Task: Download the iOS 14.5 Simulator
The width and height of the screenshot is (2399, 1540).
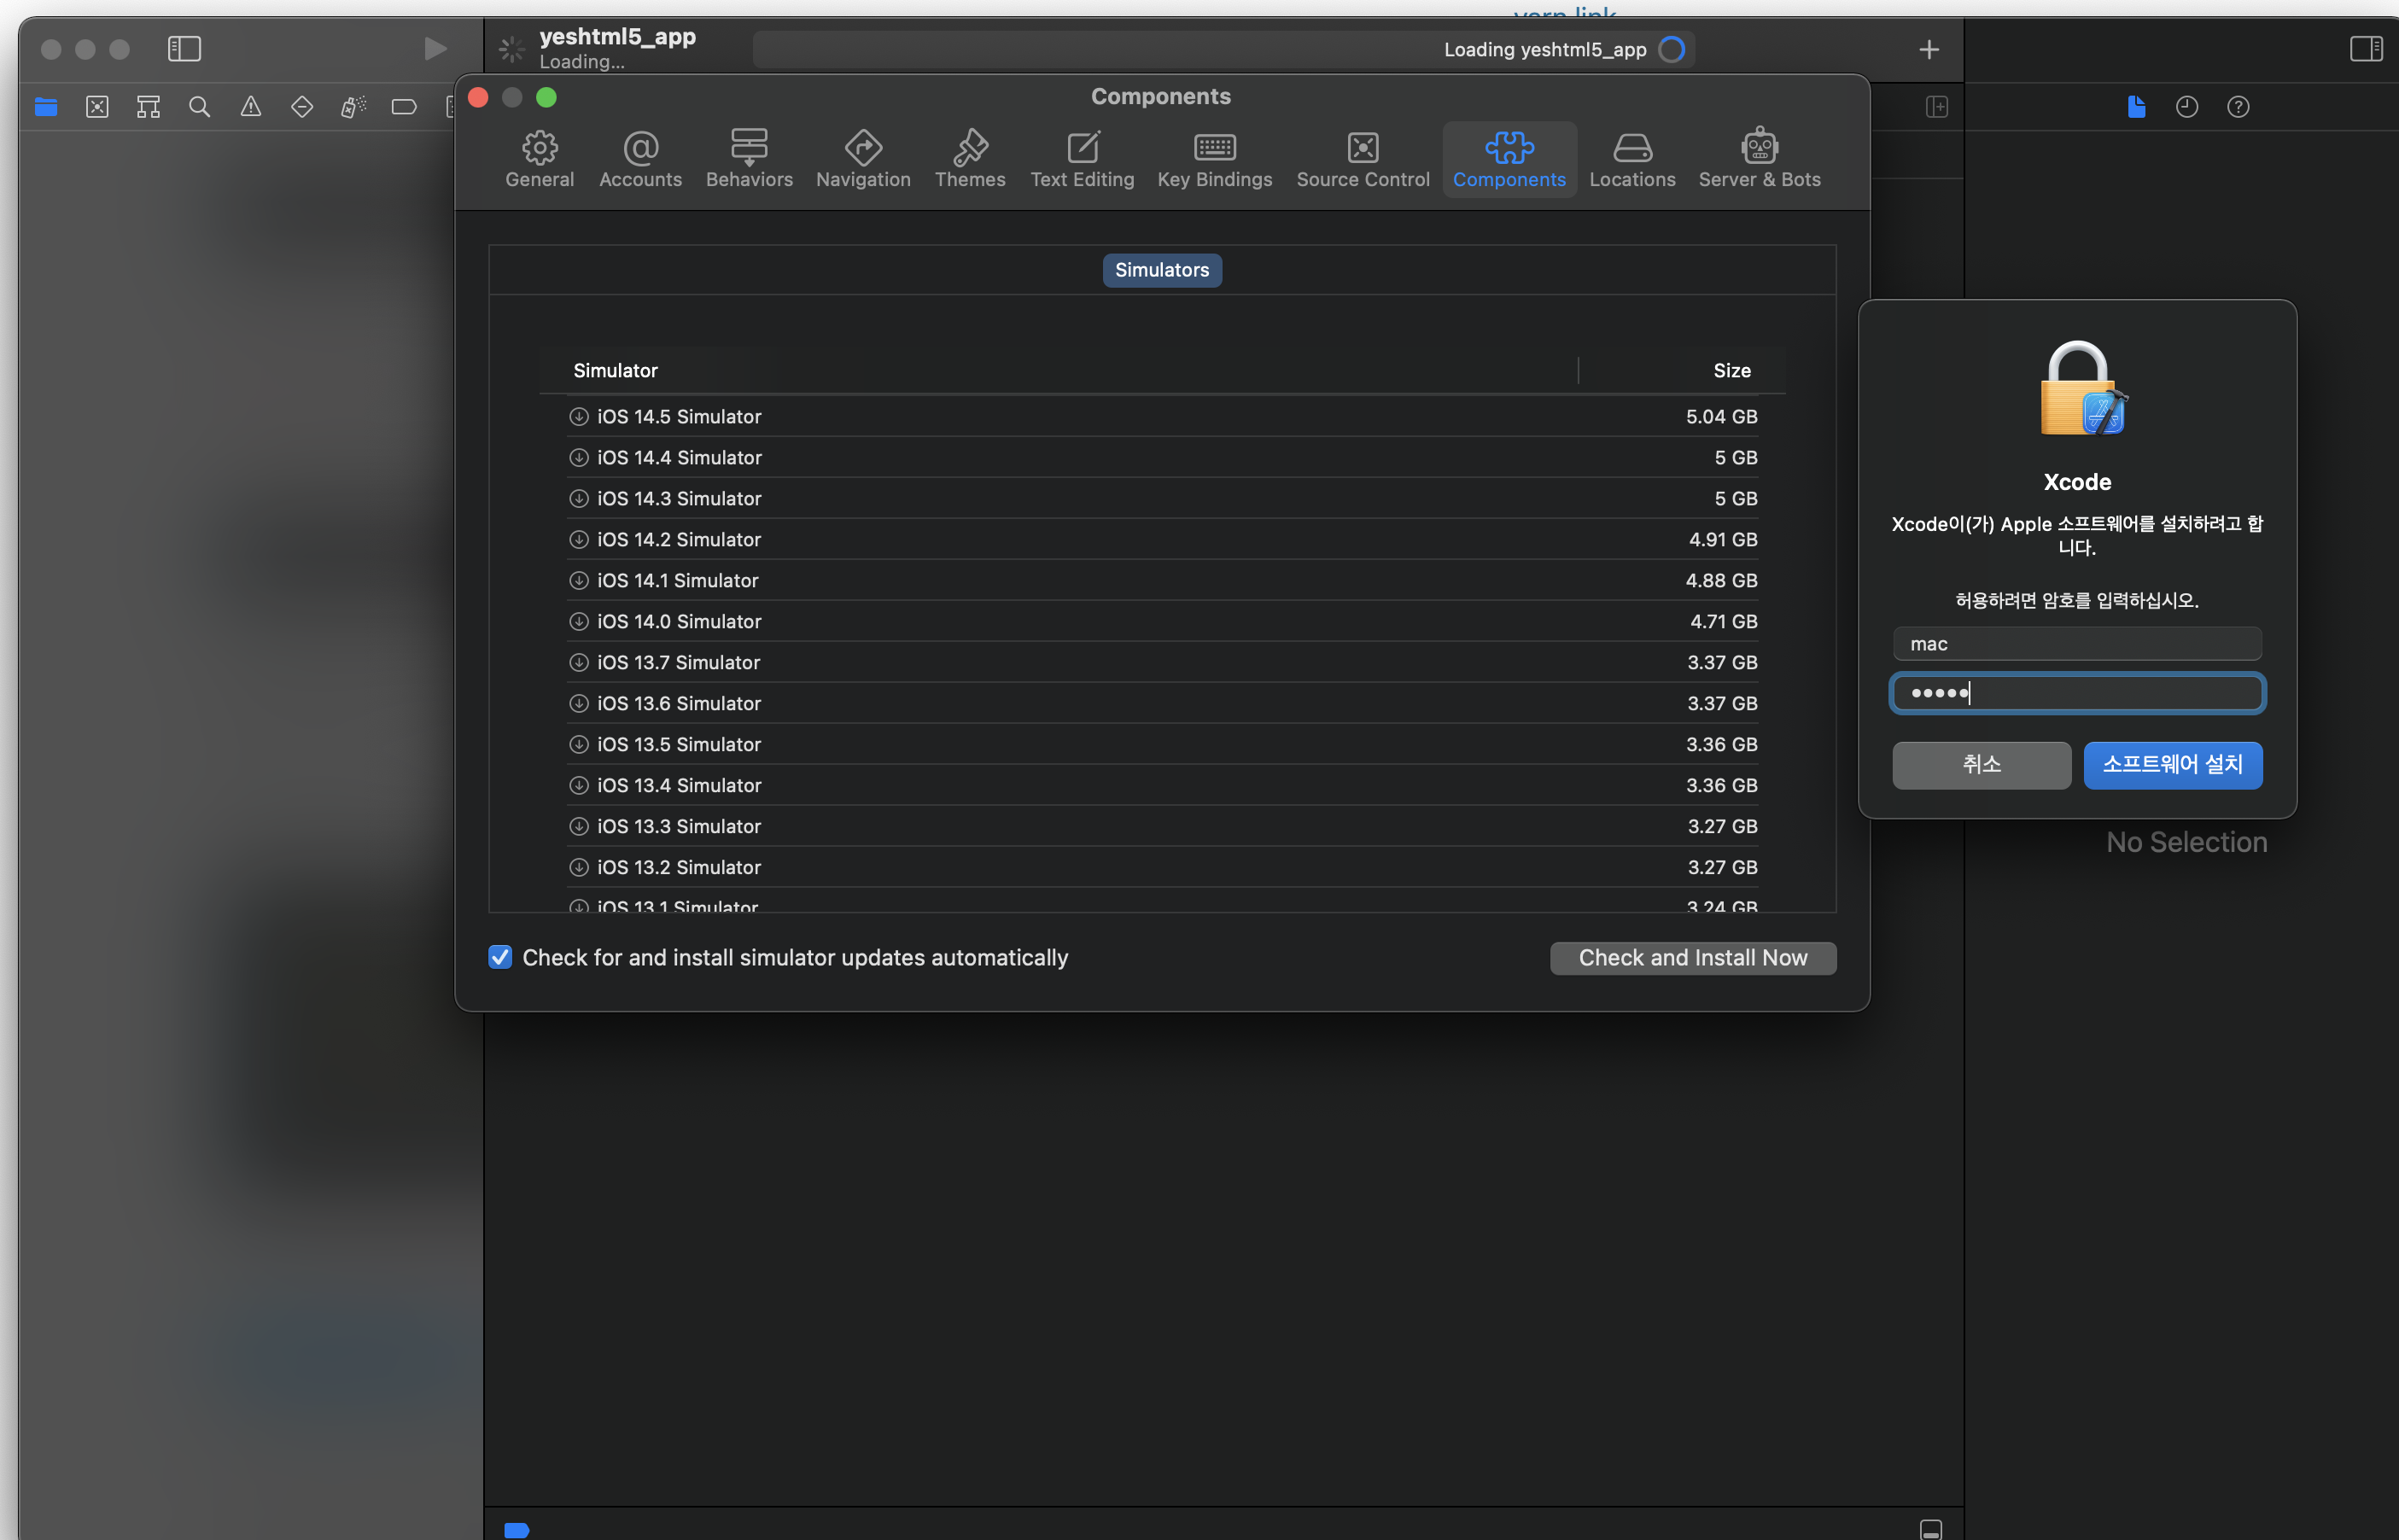Action: [x=578, y=416]
